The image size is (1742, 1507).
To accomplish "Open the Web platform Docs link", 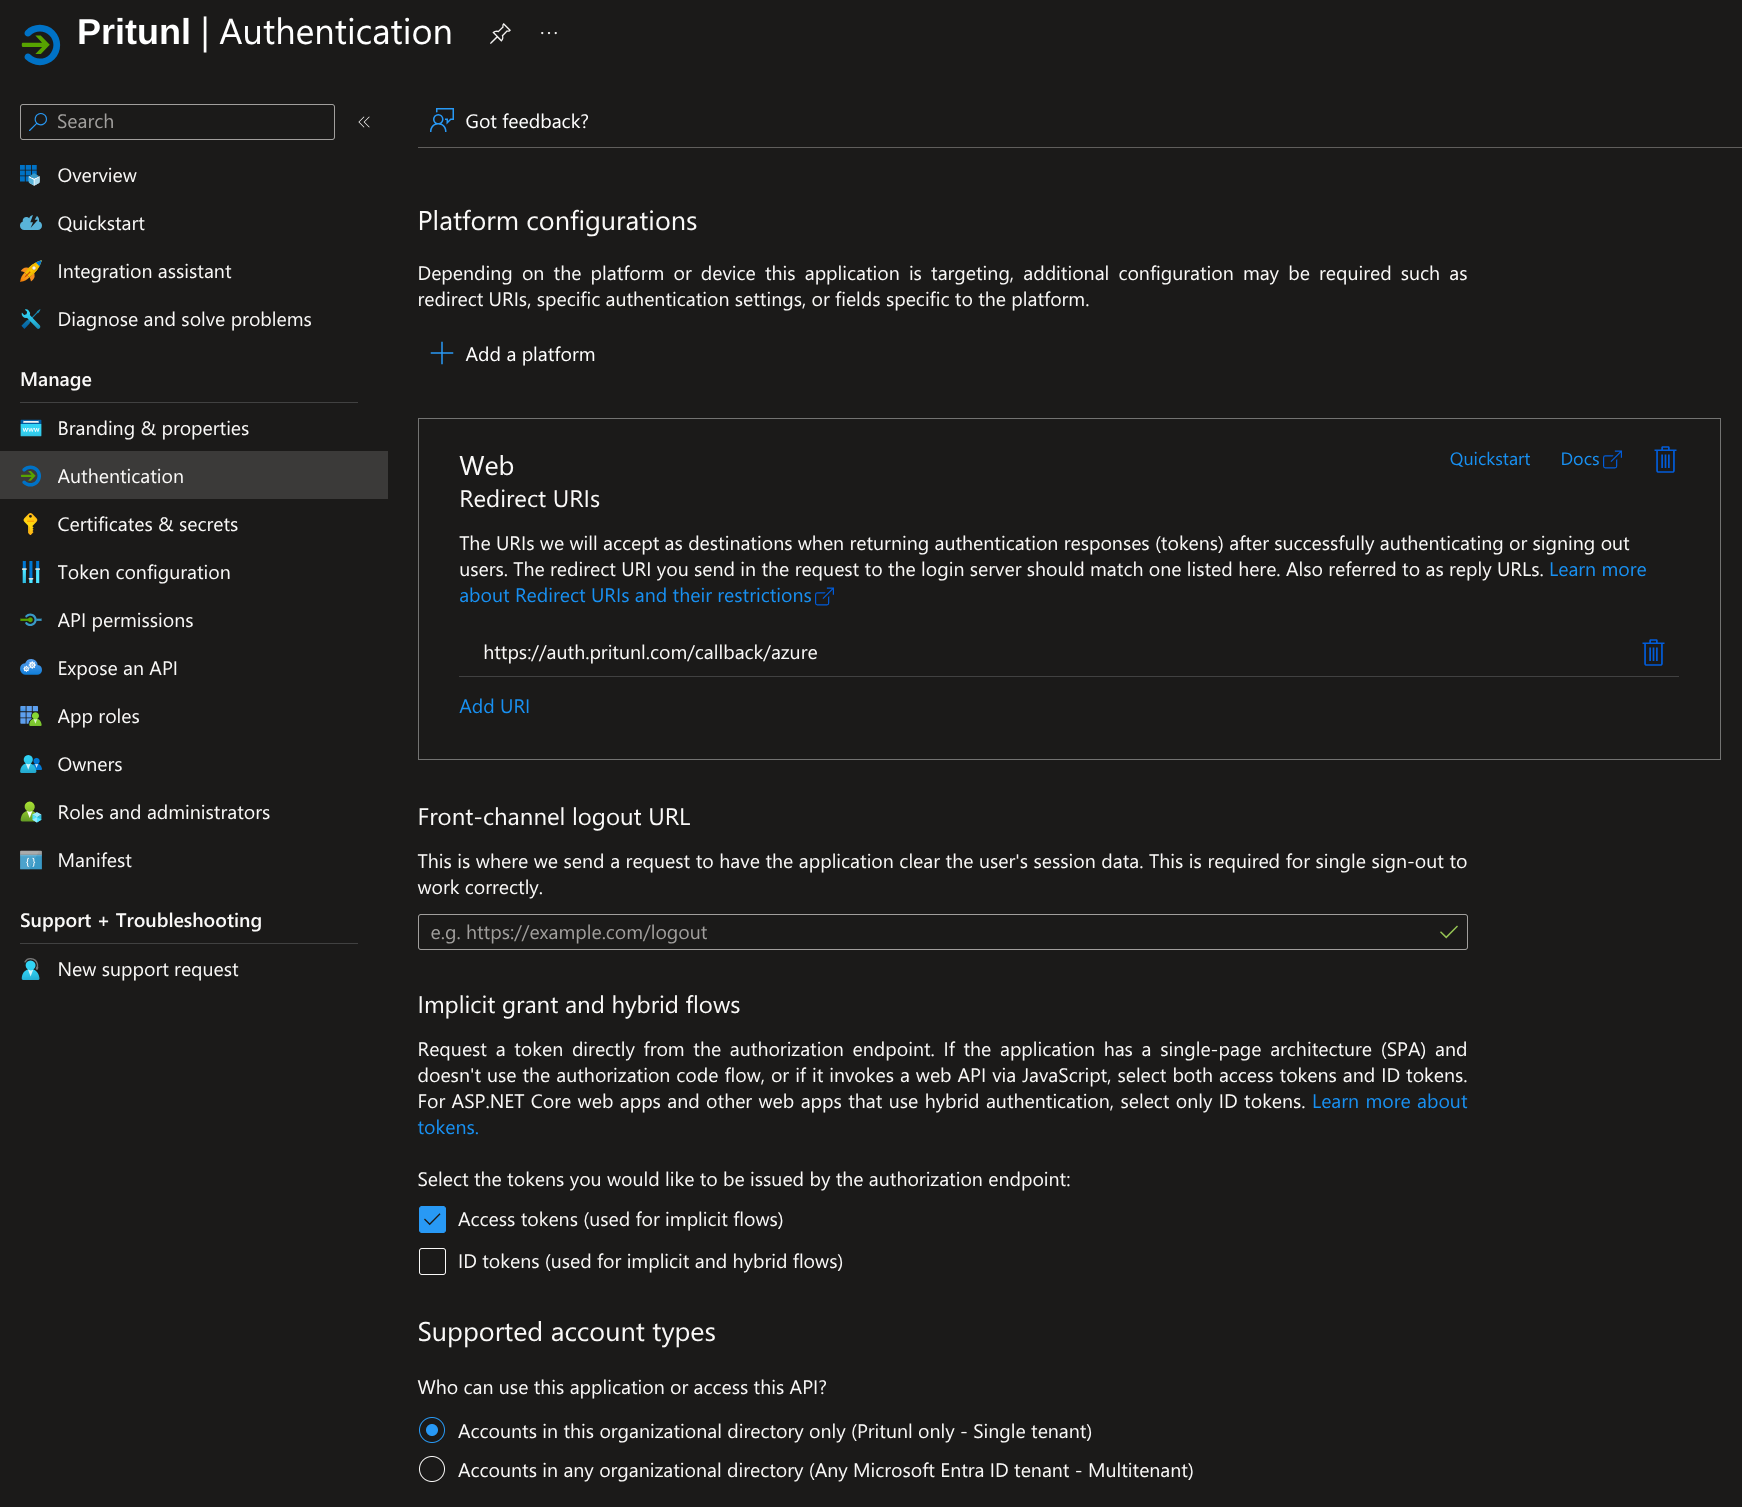I will click(1590, 459).
